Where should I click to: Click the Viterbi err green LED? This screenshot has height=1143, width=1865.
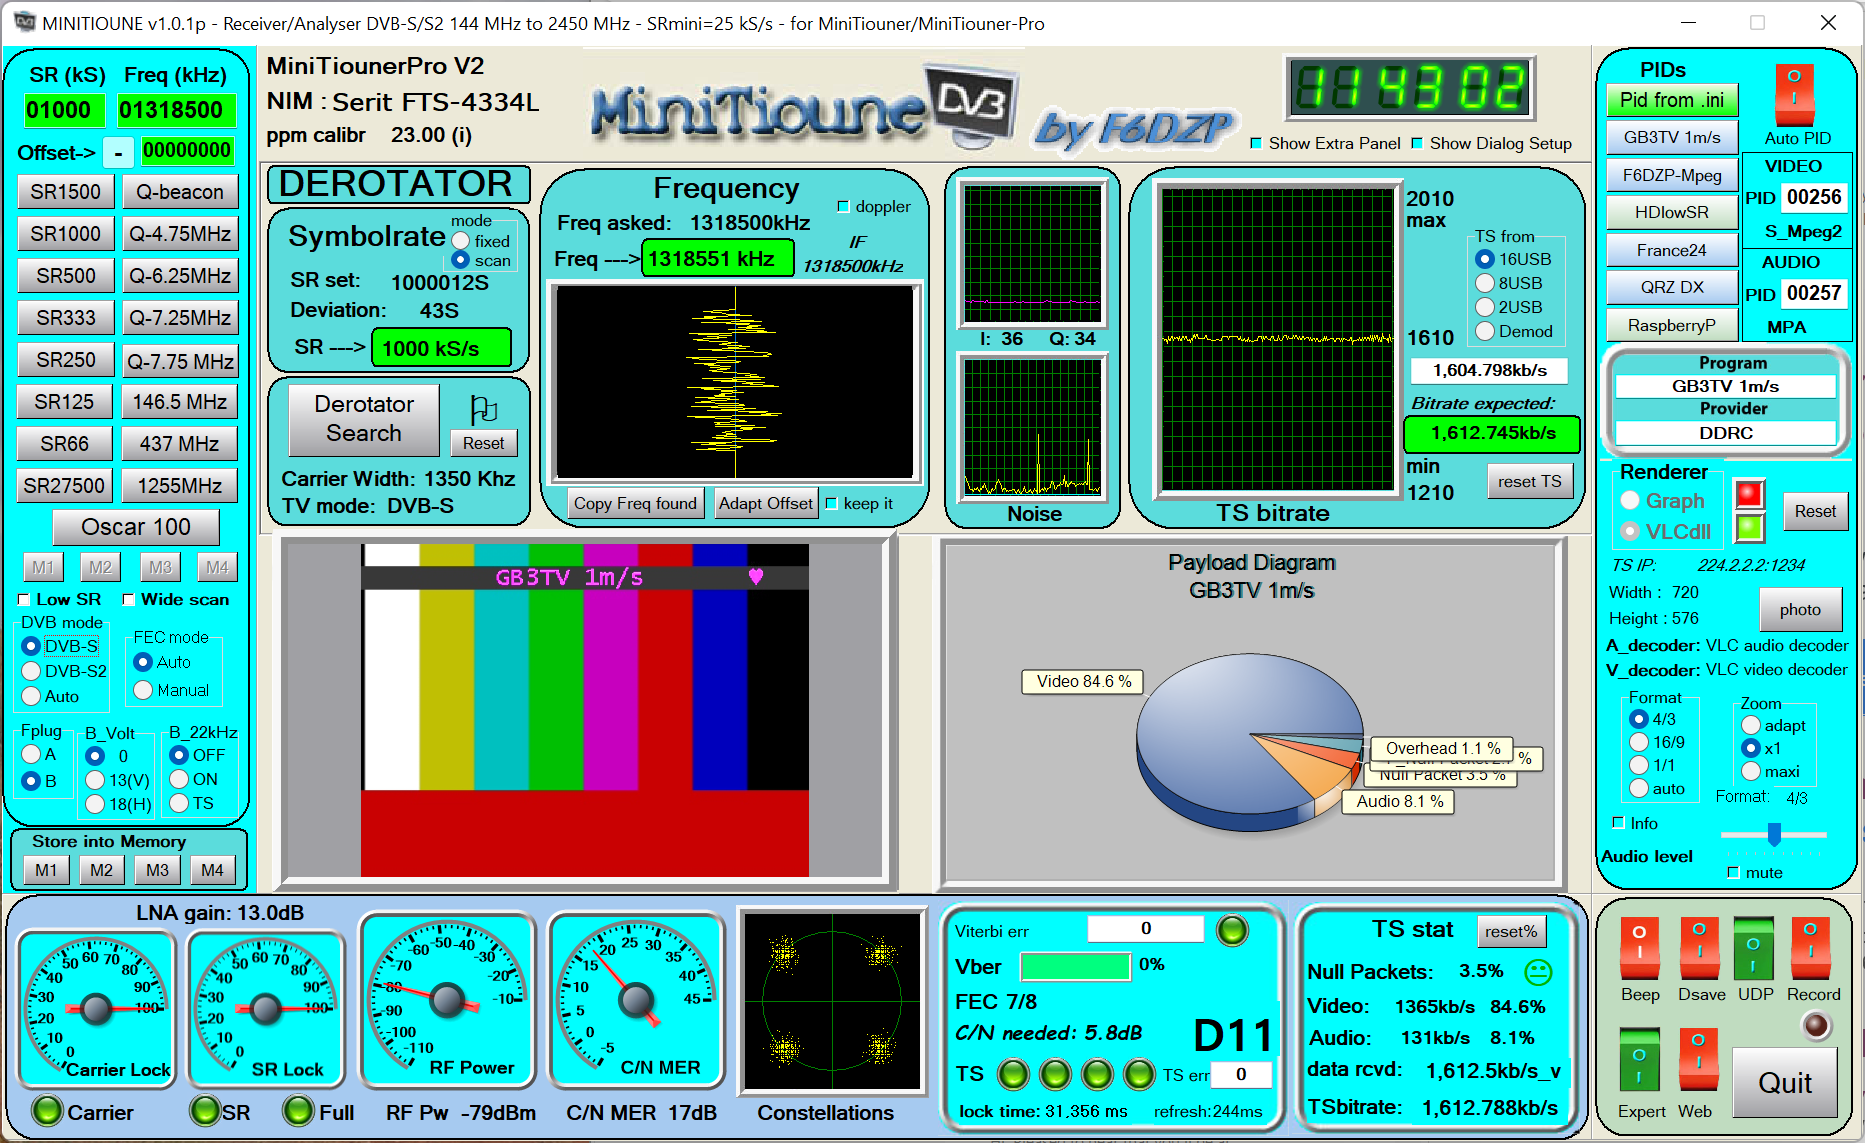[1232, 930]
